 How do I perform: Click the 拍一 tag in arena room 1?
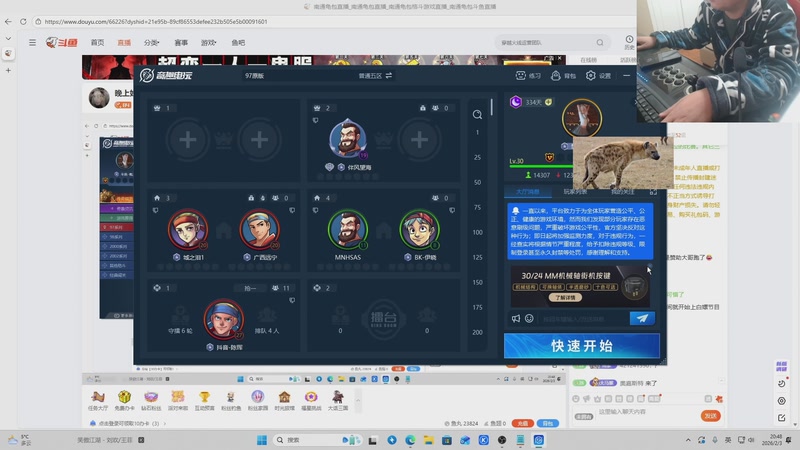pyautogui.click(x=250, y=288)
